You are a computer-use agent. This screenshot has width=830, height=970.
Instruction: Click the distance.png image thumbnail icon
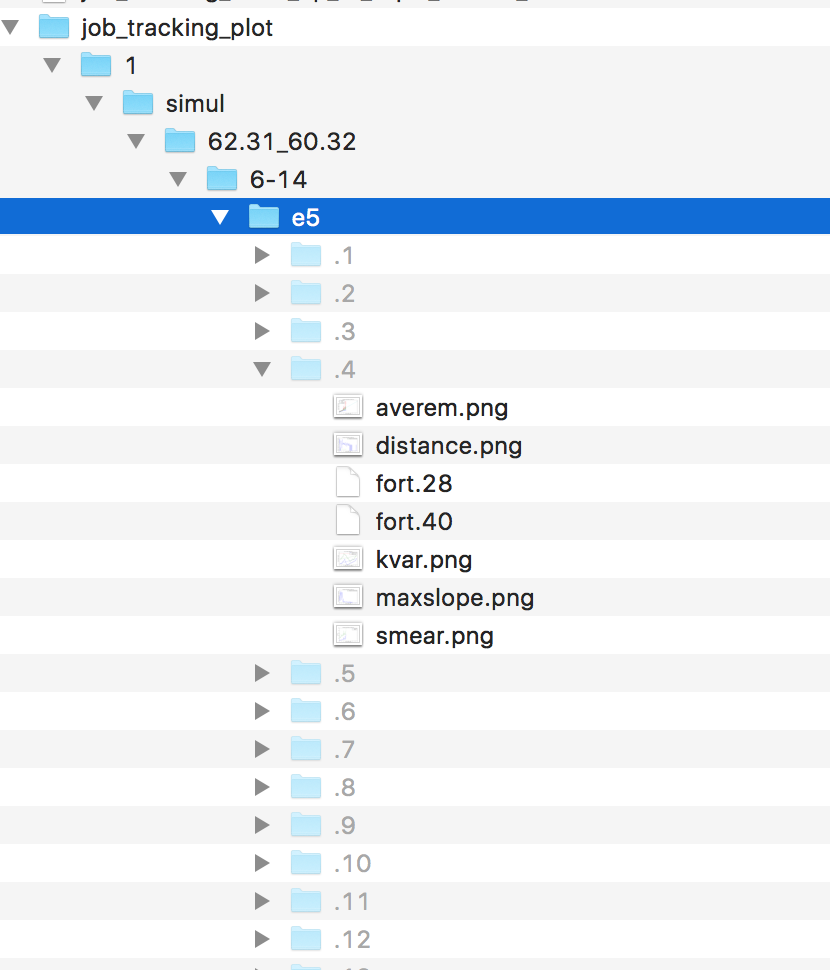click(348, 445)
